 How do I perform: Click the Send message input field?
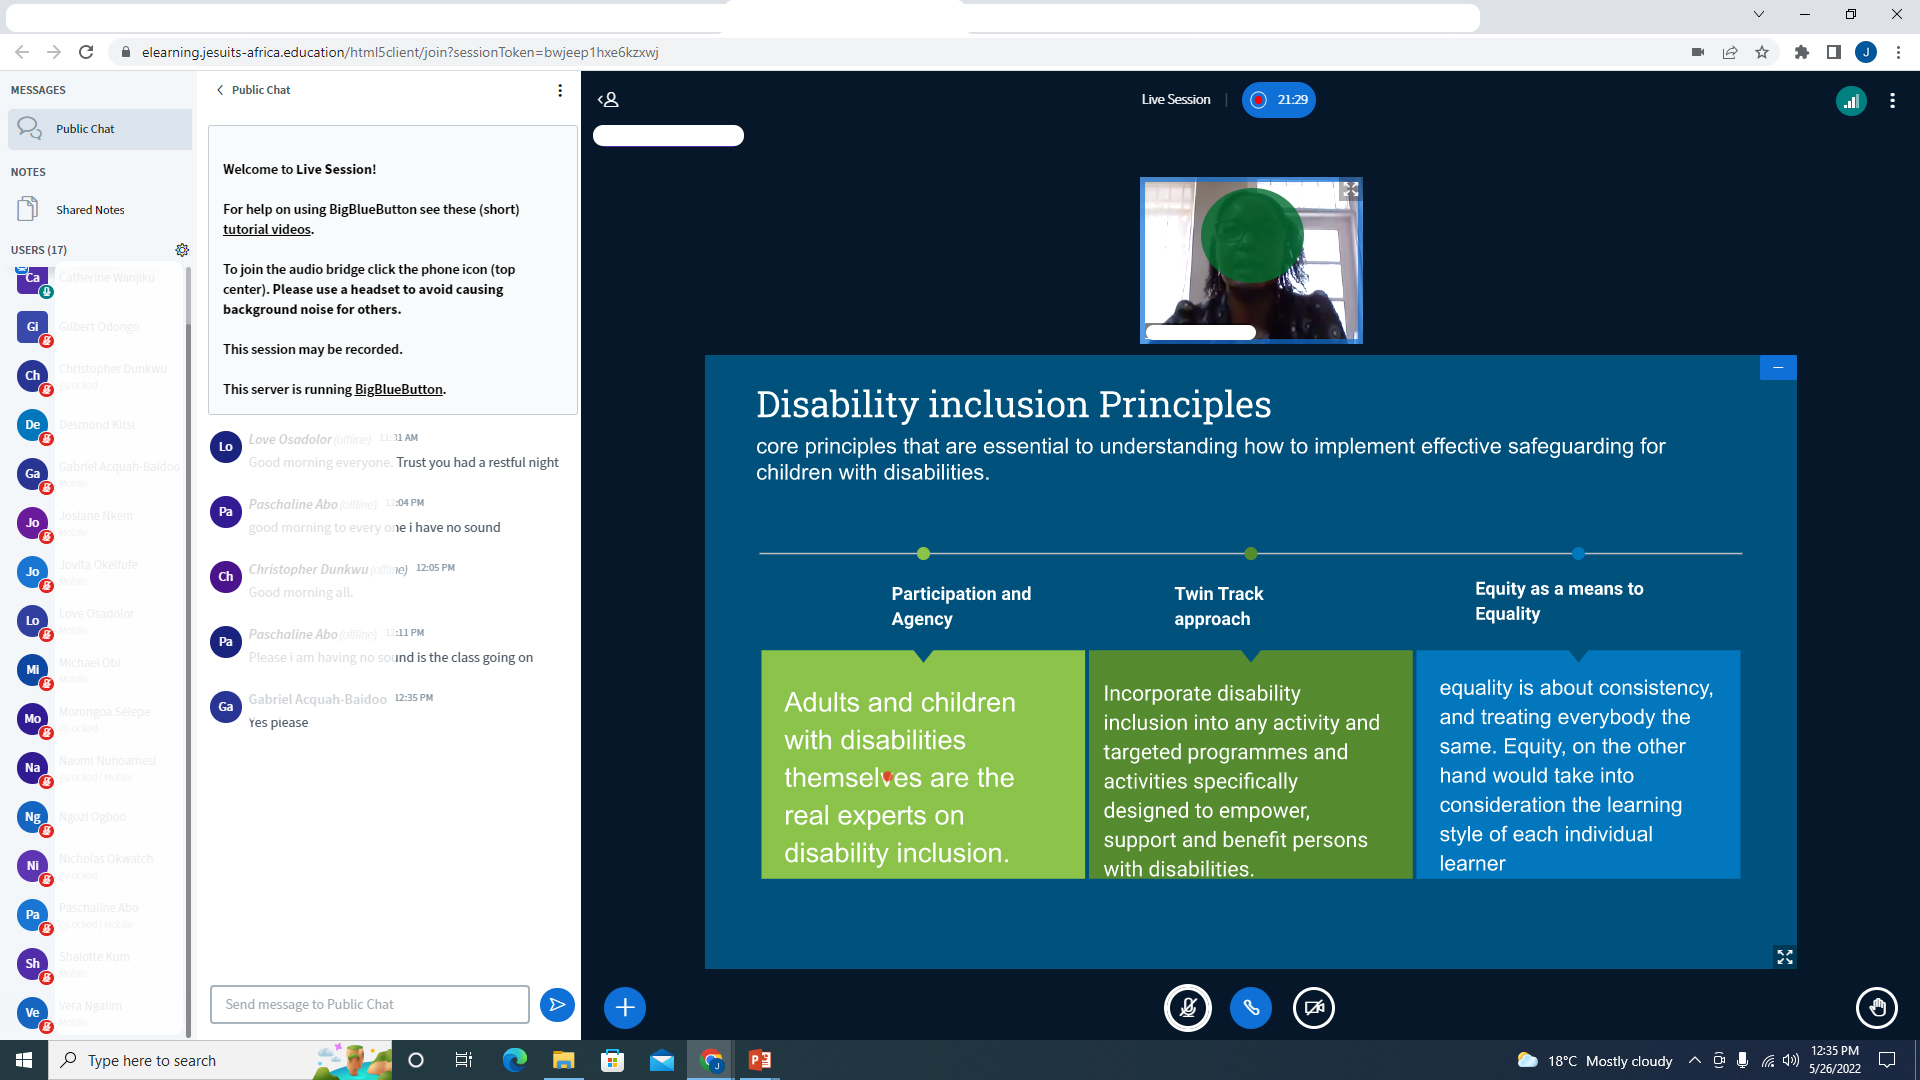pyautogui.click(x=369, y=1004)
